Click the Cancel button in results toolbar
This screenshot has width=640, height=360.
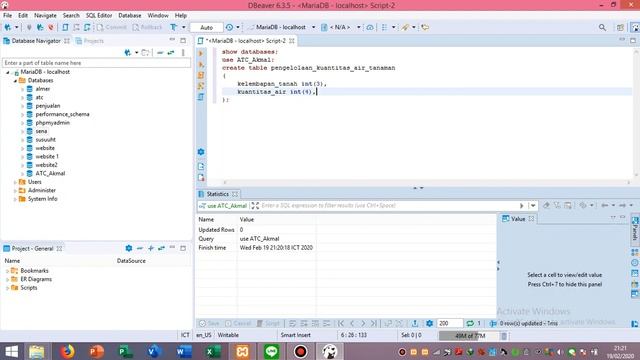click(x=238, y=323)
